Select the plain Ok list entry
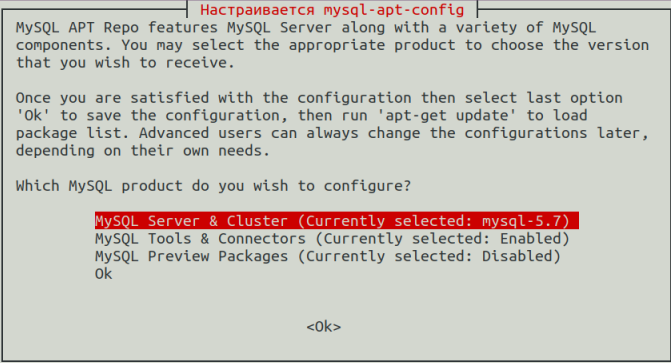 (104, 274)
